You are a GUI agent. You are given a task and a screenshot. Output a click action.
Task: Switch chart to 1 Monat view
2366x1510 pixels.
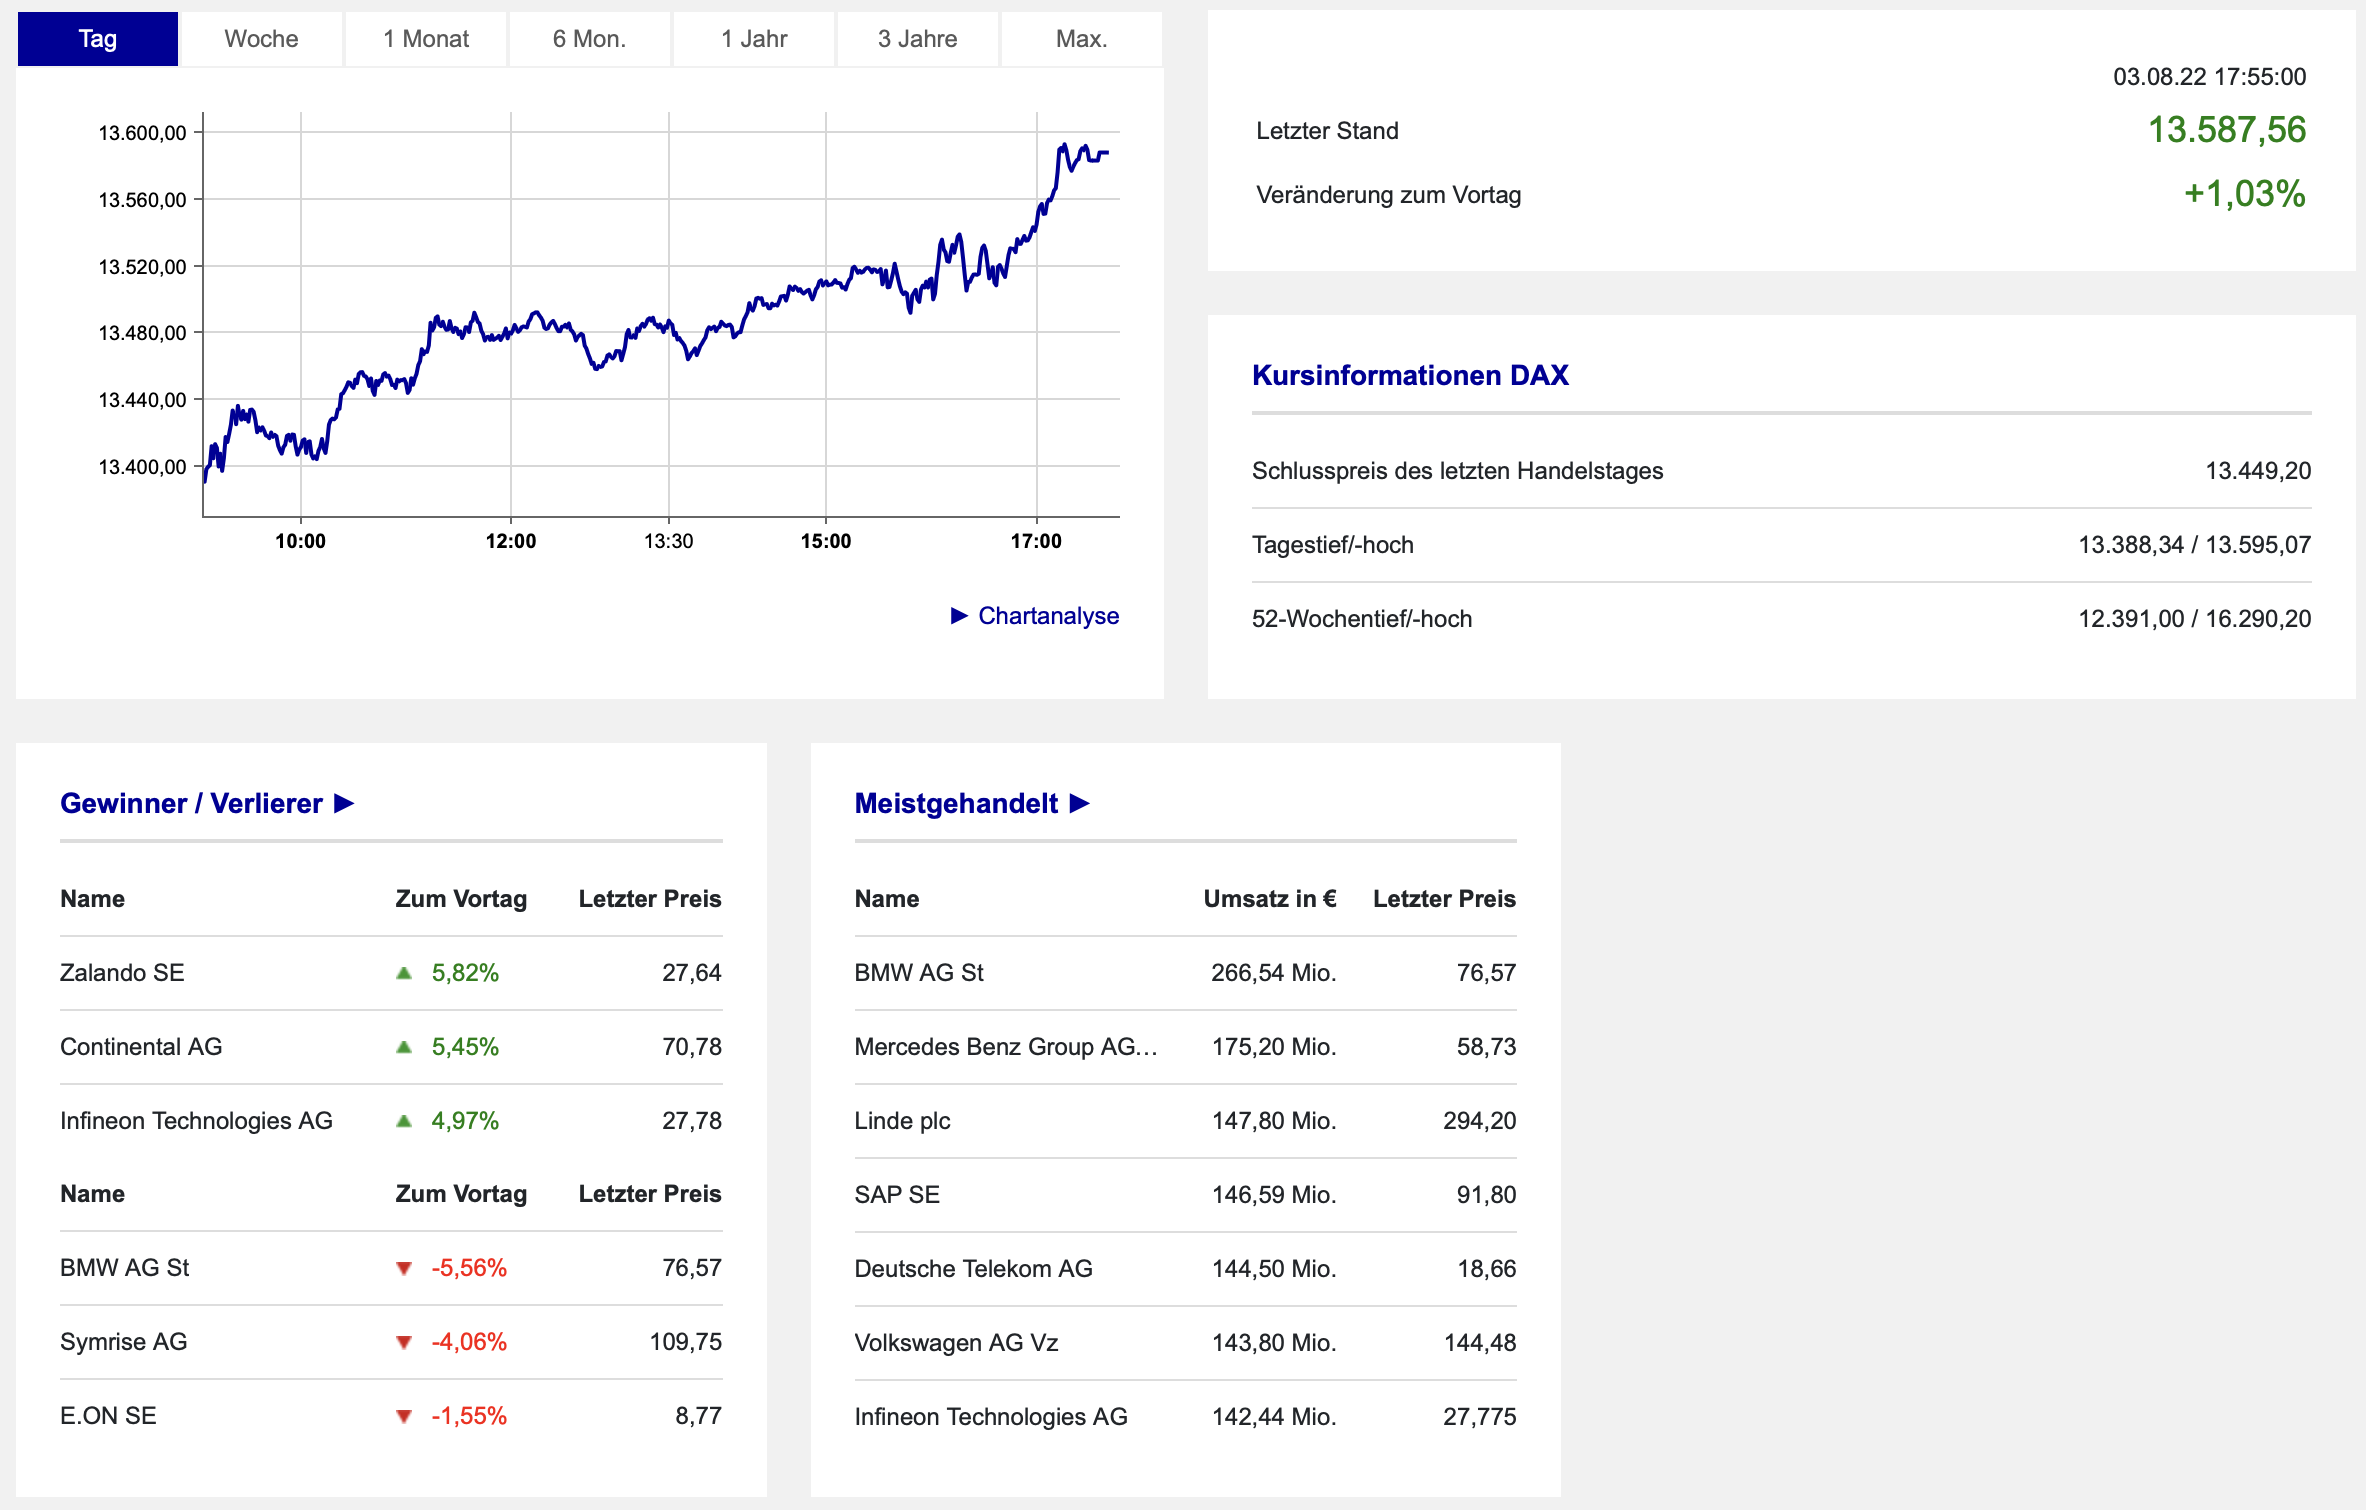[426, 39]
